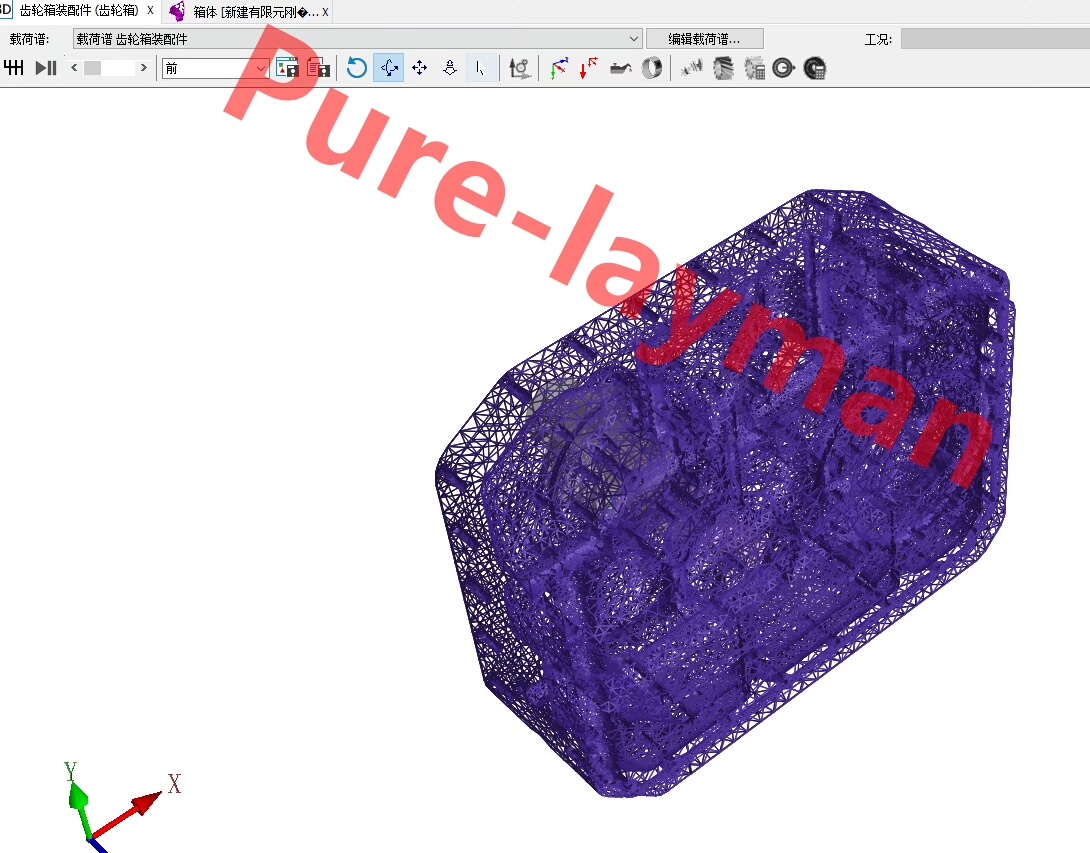Click the bearing ring icon

[651, 68]
